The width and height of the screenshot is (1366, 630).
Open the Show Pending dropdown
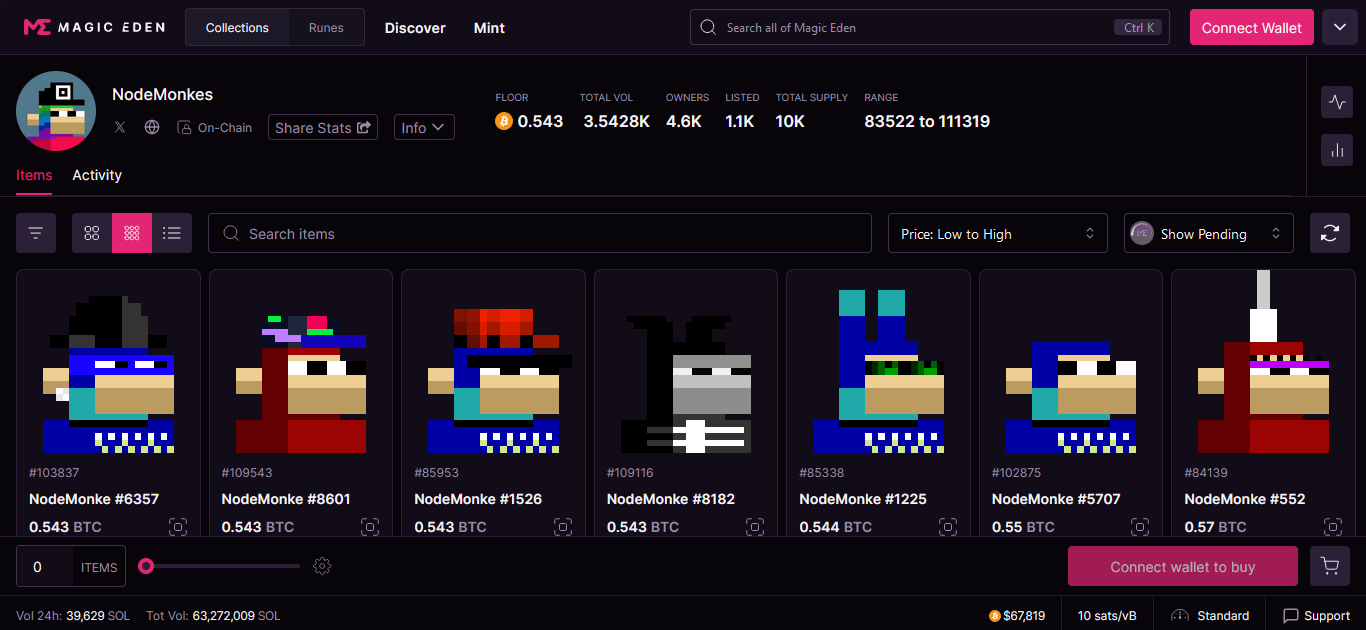tap(1209, 233)
